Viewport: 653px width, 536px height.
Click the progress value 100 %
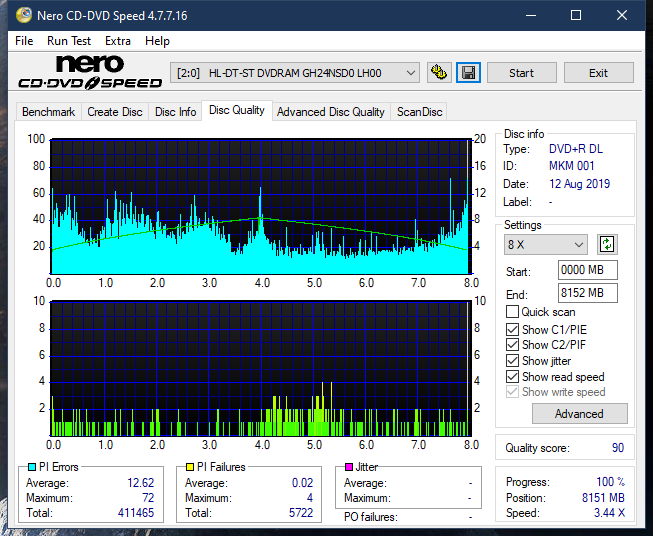(610, 482)
